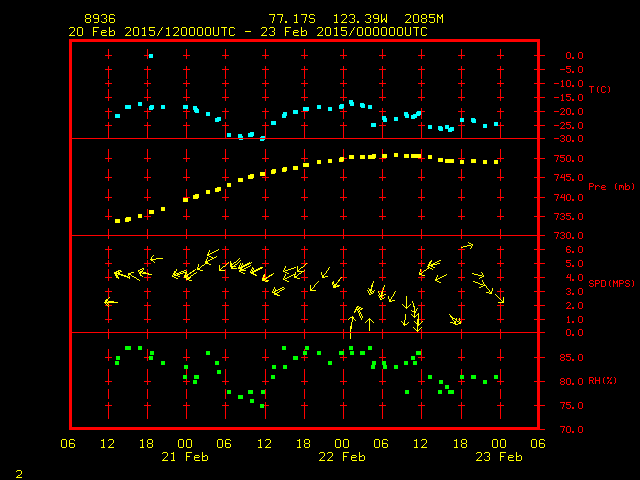Screen dimensions: 640x480
Task: Click the 75.0 humidity tick label
Action: [x=572, y=406]
